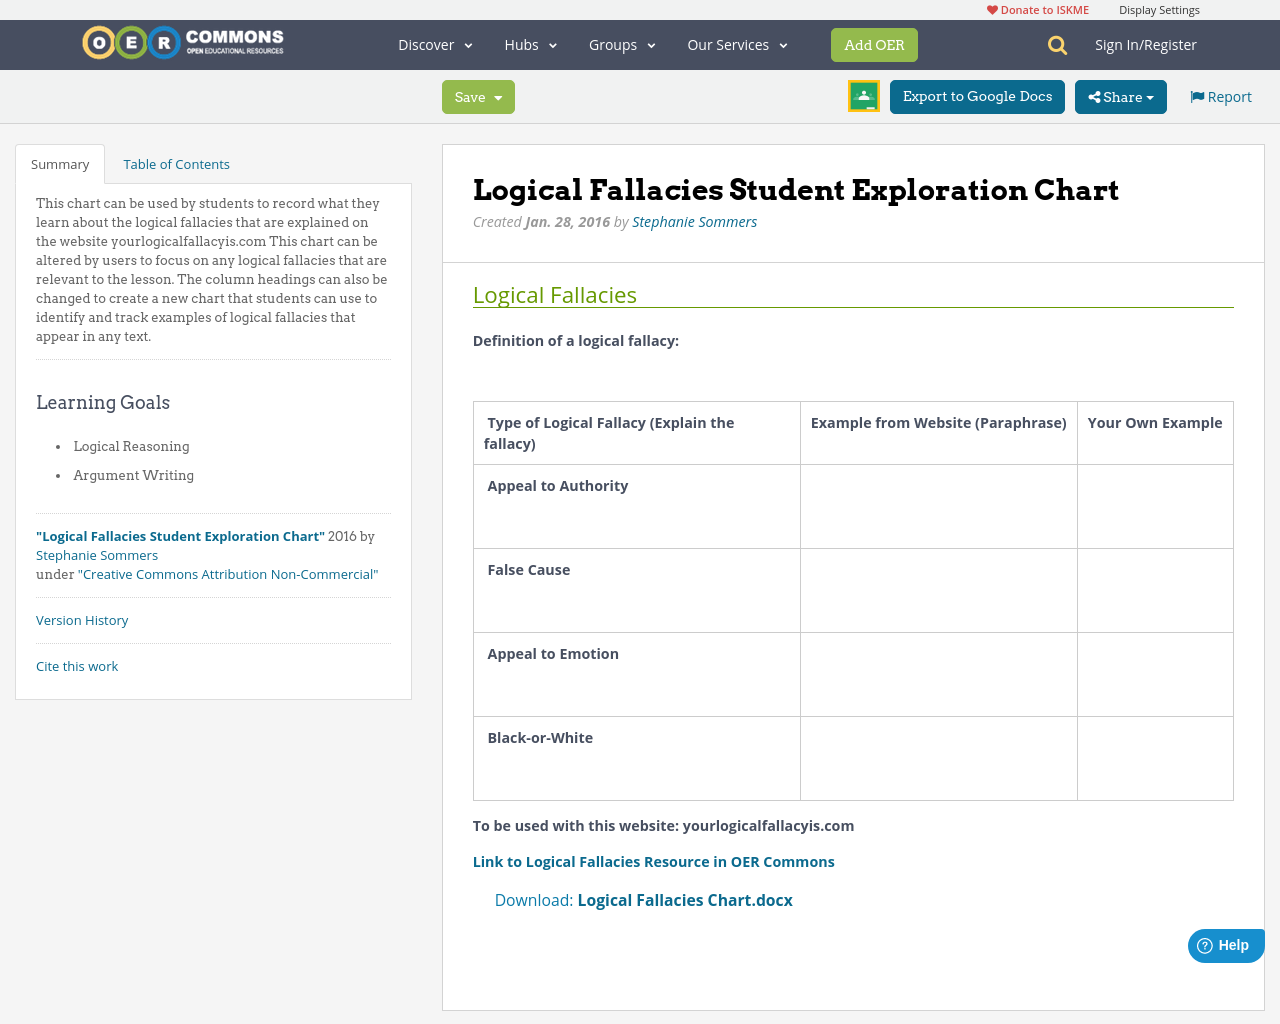This screenshot has width=1280, height=1024.
Task: Click Export to Google Docs
Action: (977, 97)
